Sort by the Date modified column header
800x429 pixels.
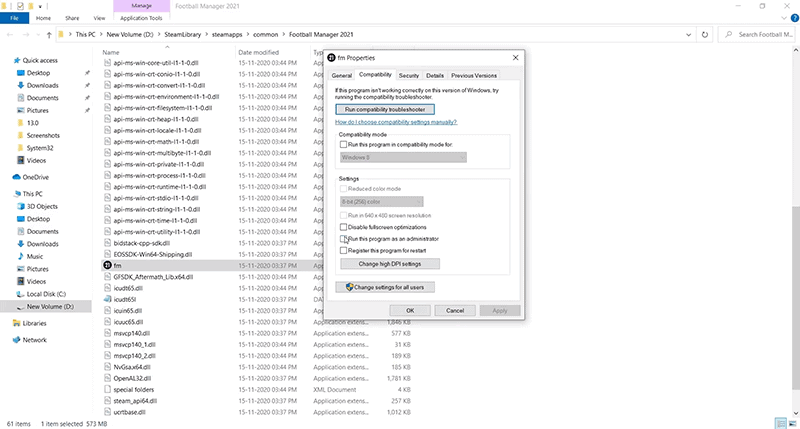(258, 52)
